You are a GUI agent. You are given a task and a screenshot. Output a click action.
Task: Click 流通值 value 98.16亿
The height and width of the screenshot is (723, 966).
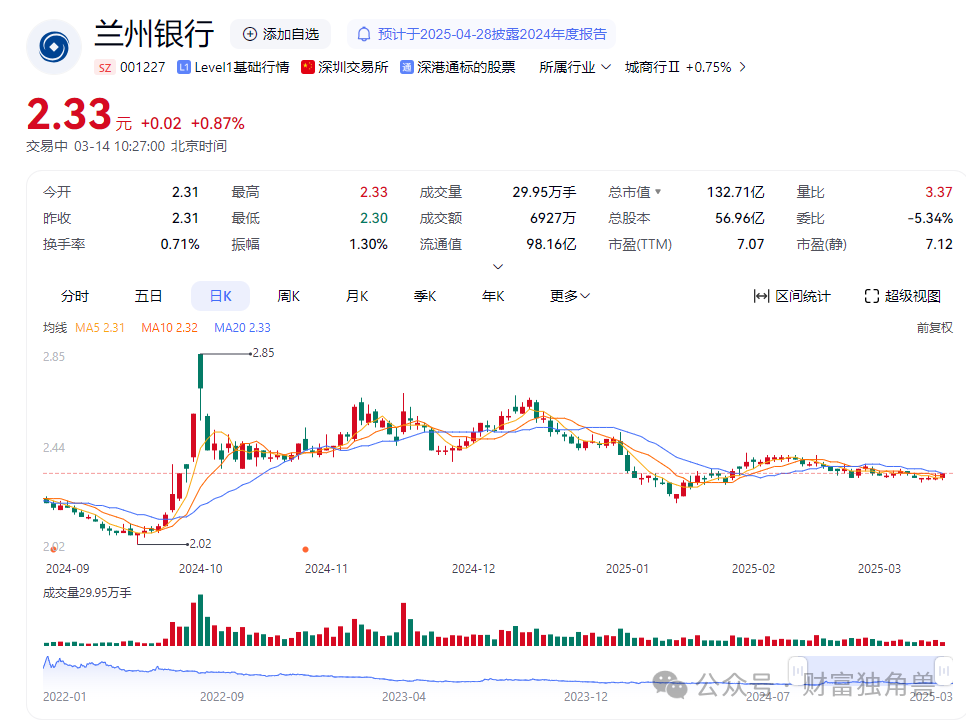pyautogui.click(x=551, y=244)
